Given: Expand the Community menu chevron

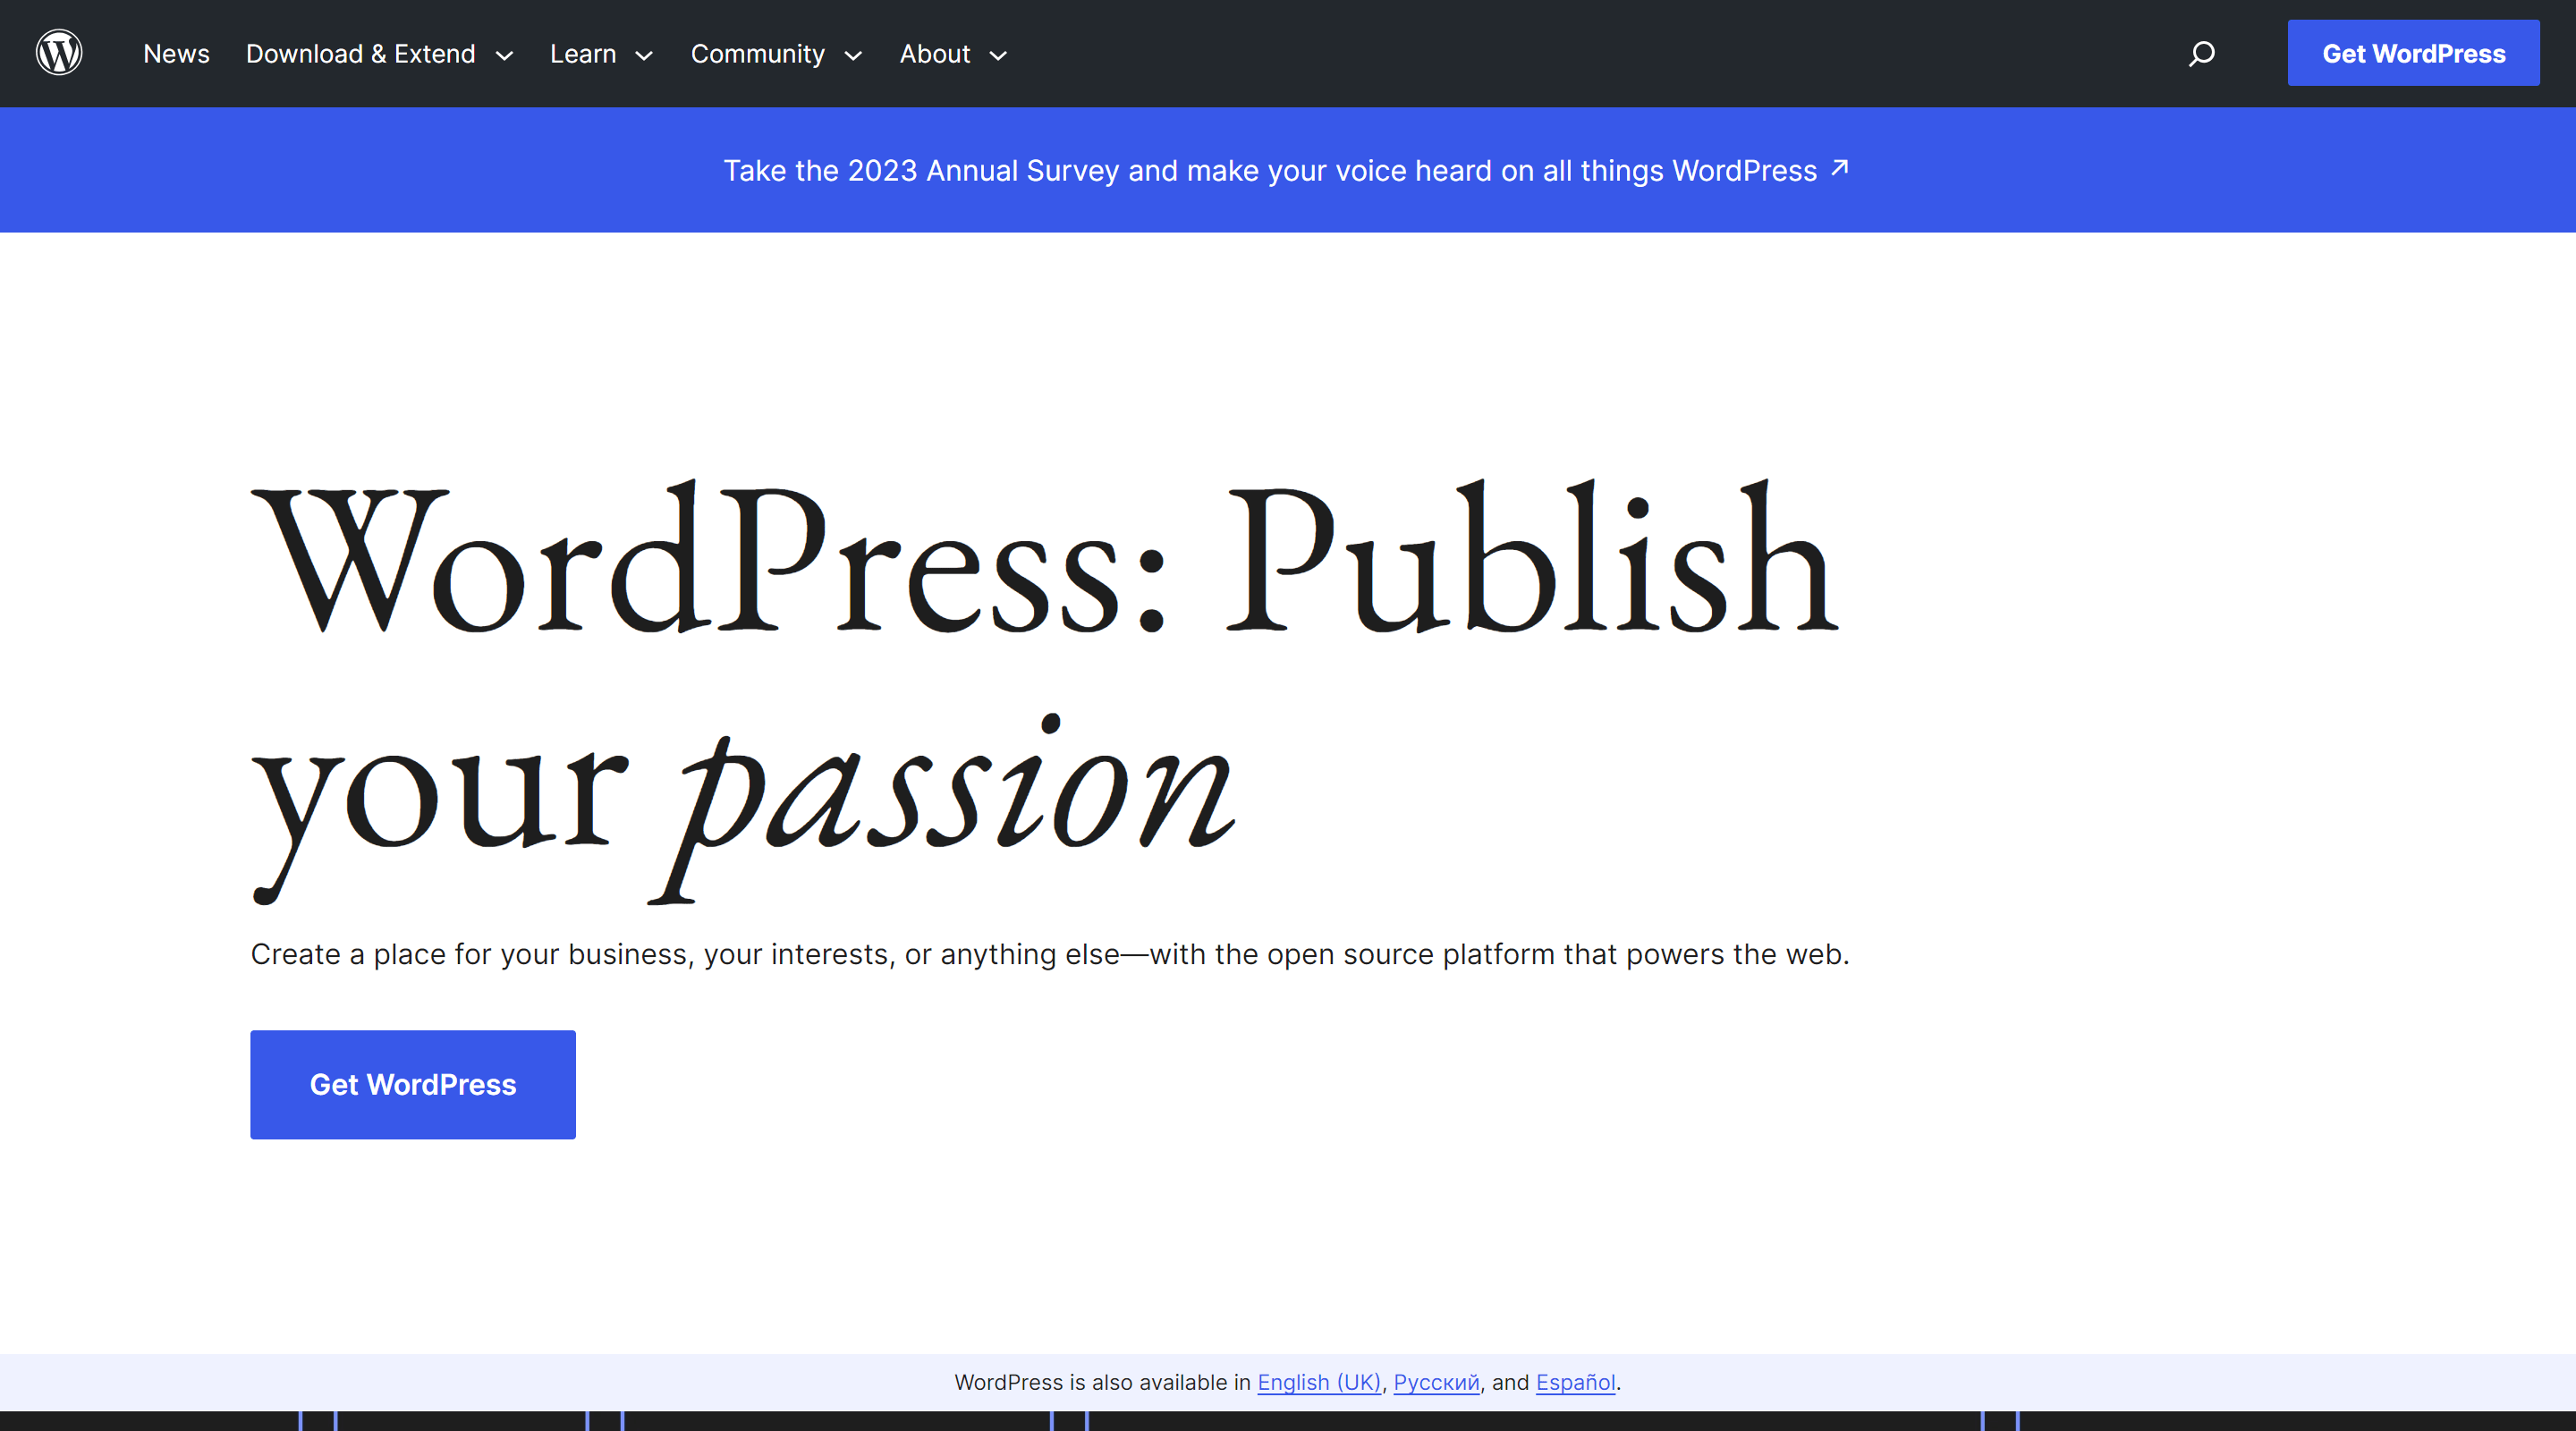Looking at the screenshot, I should [853, 56].
